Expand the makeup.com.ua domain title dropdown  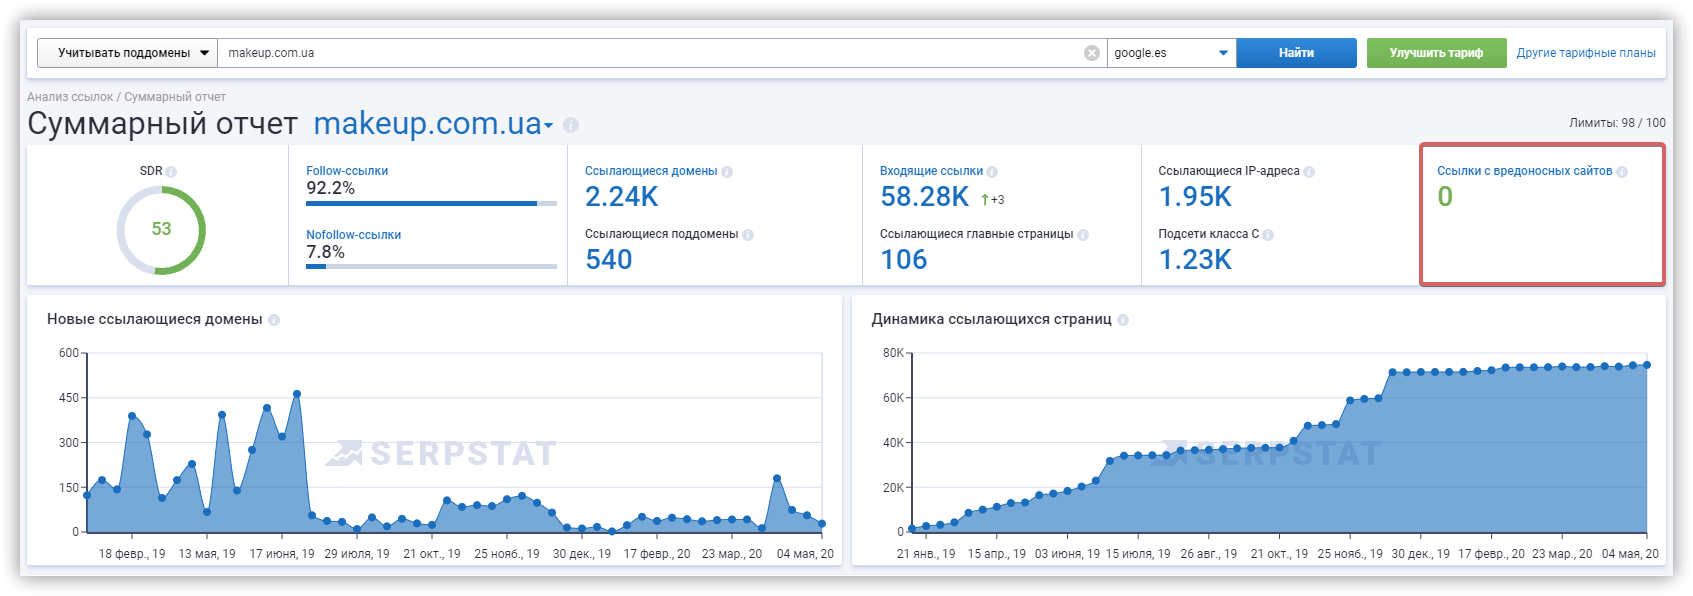click(x=548, y=126)
